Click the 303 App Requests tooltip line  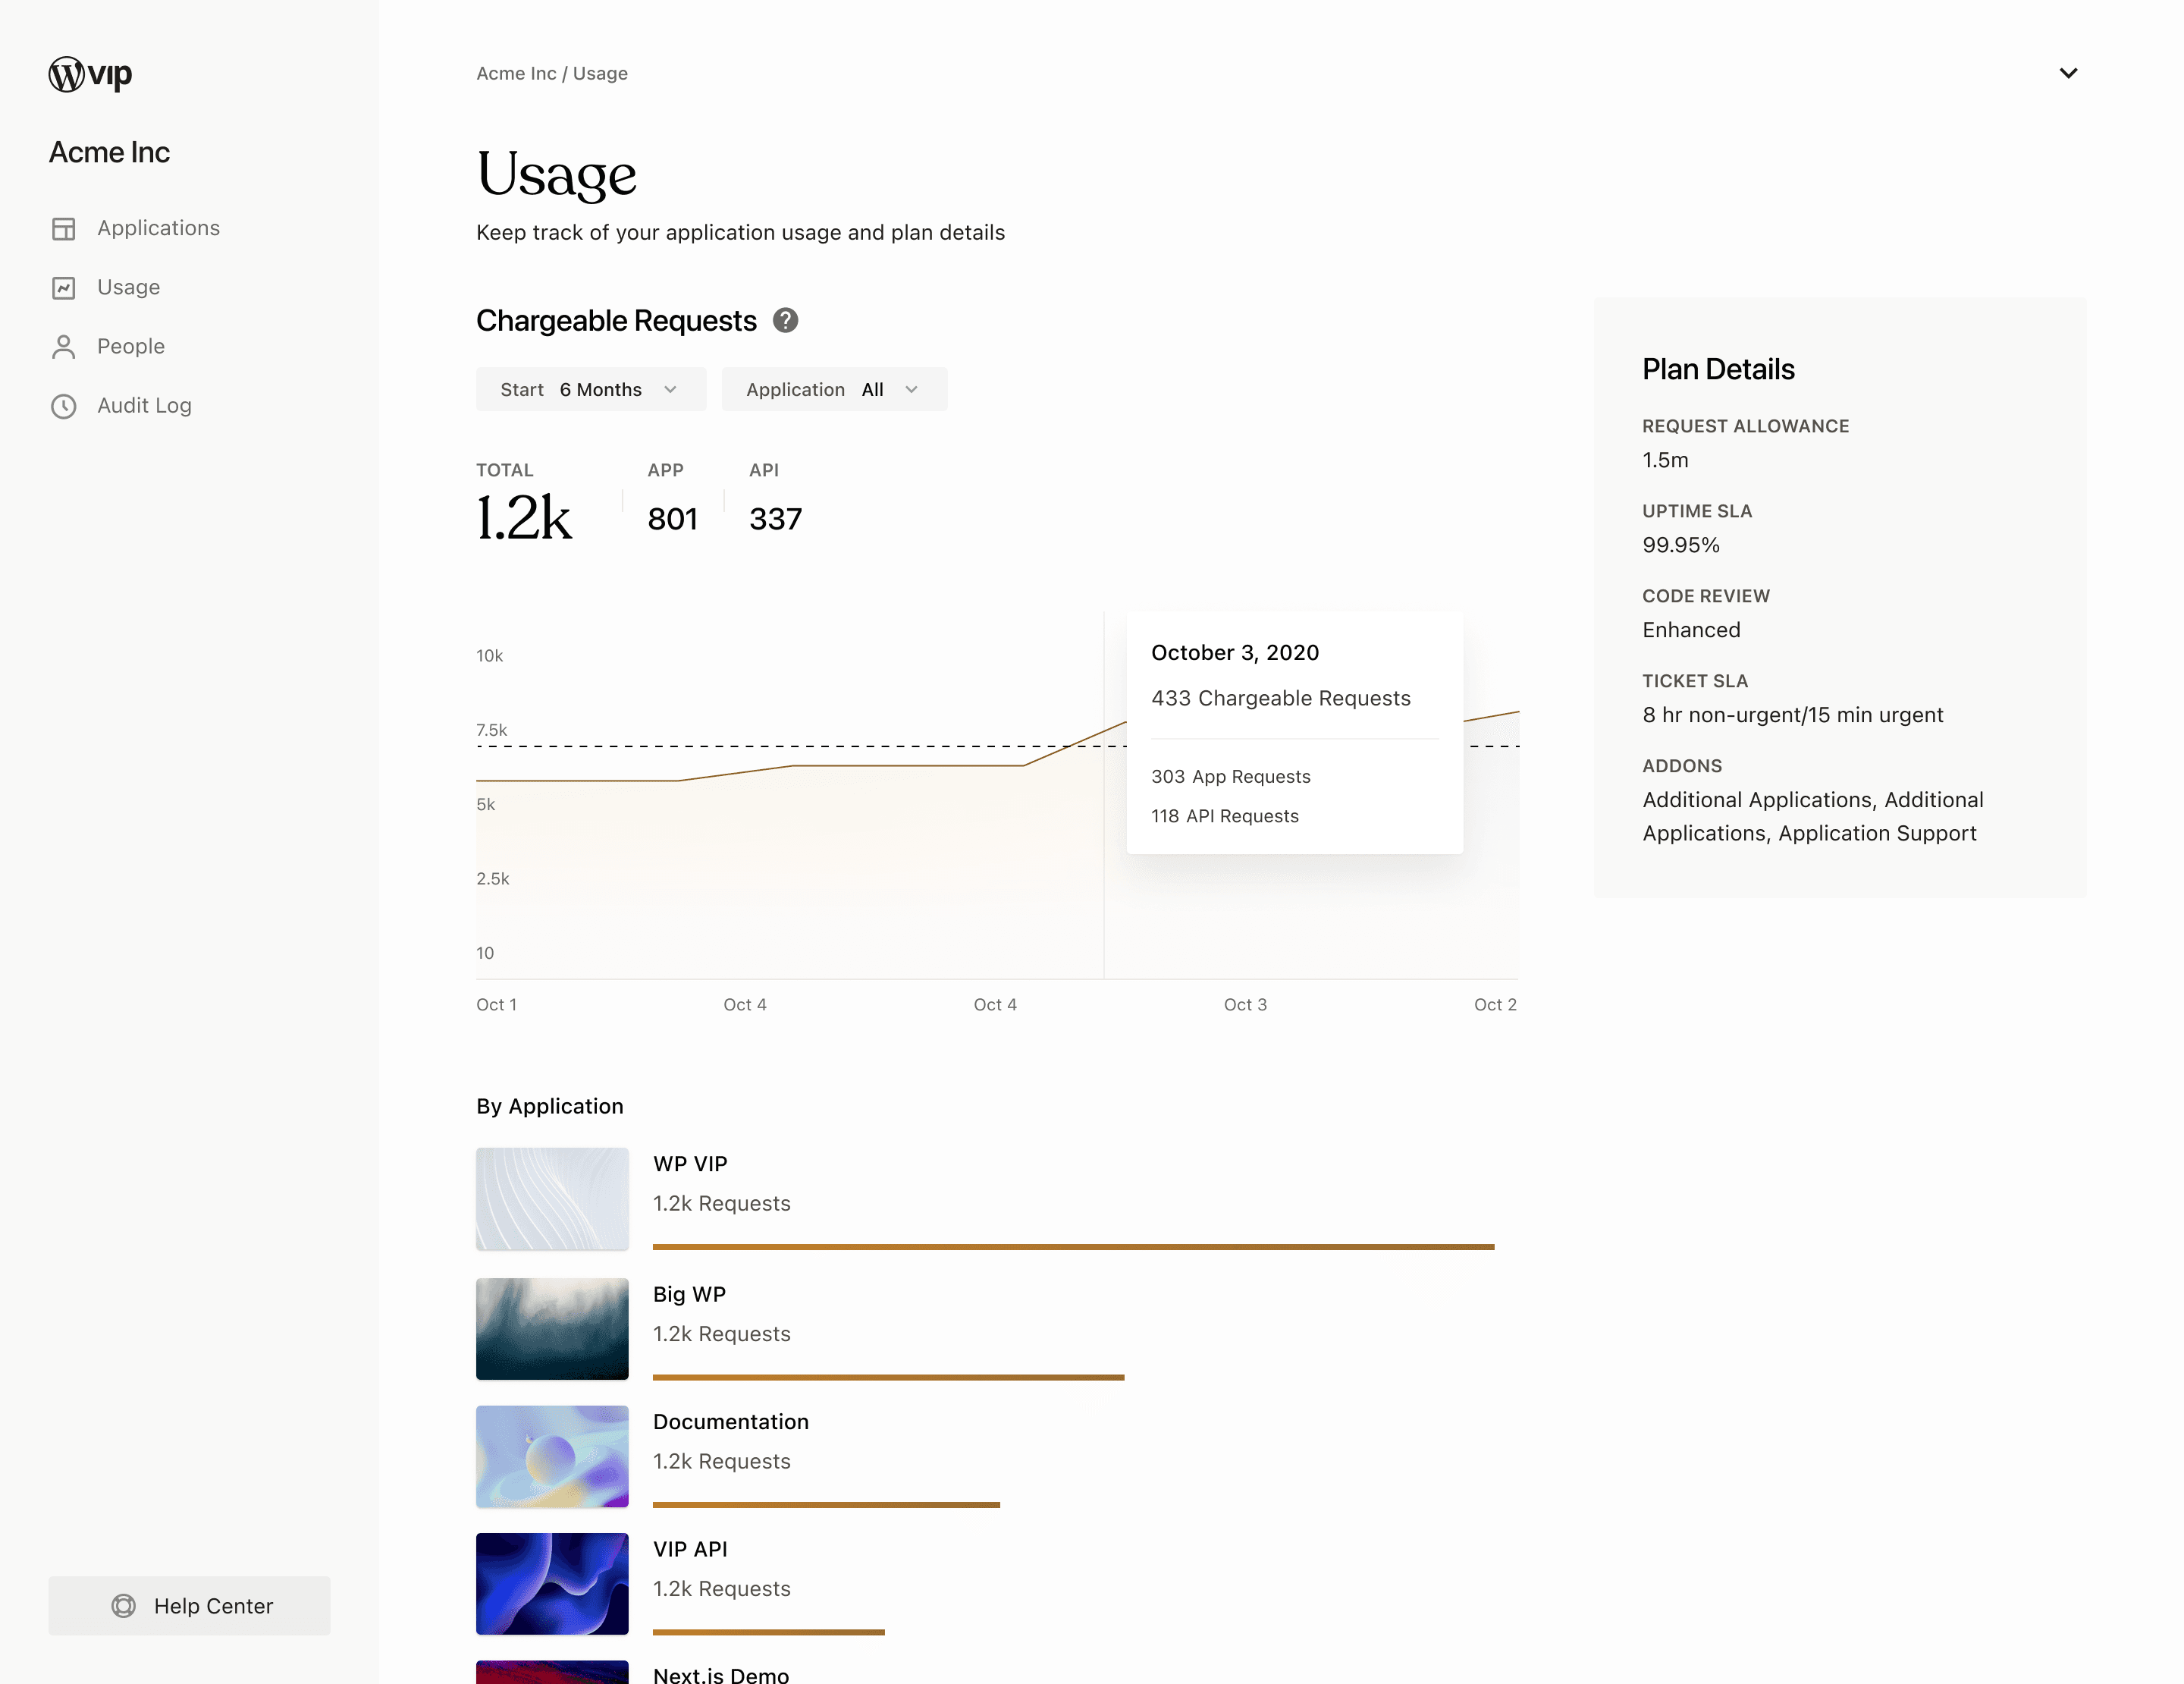tap(1230, 777)
